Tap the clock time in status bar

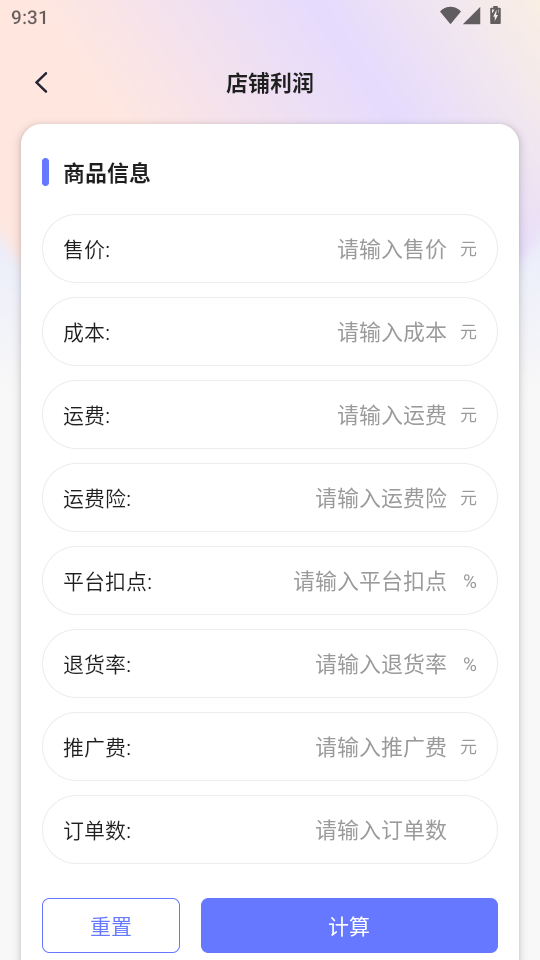(29, 17)
